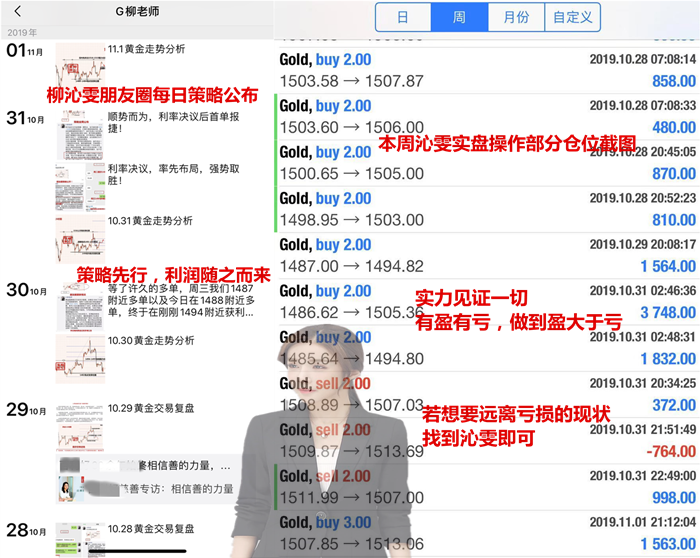Open page title G柳老师

pos(137,12)
